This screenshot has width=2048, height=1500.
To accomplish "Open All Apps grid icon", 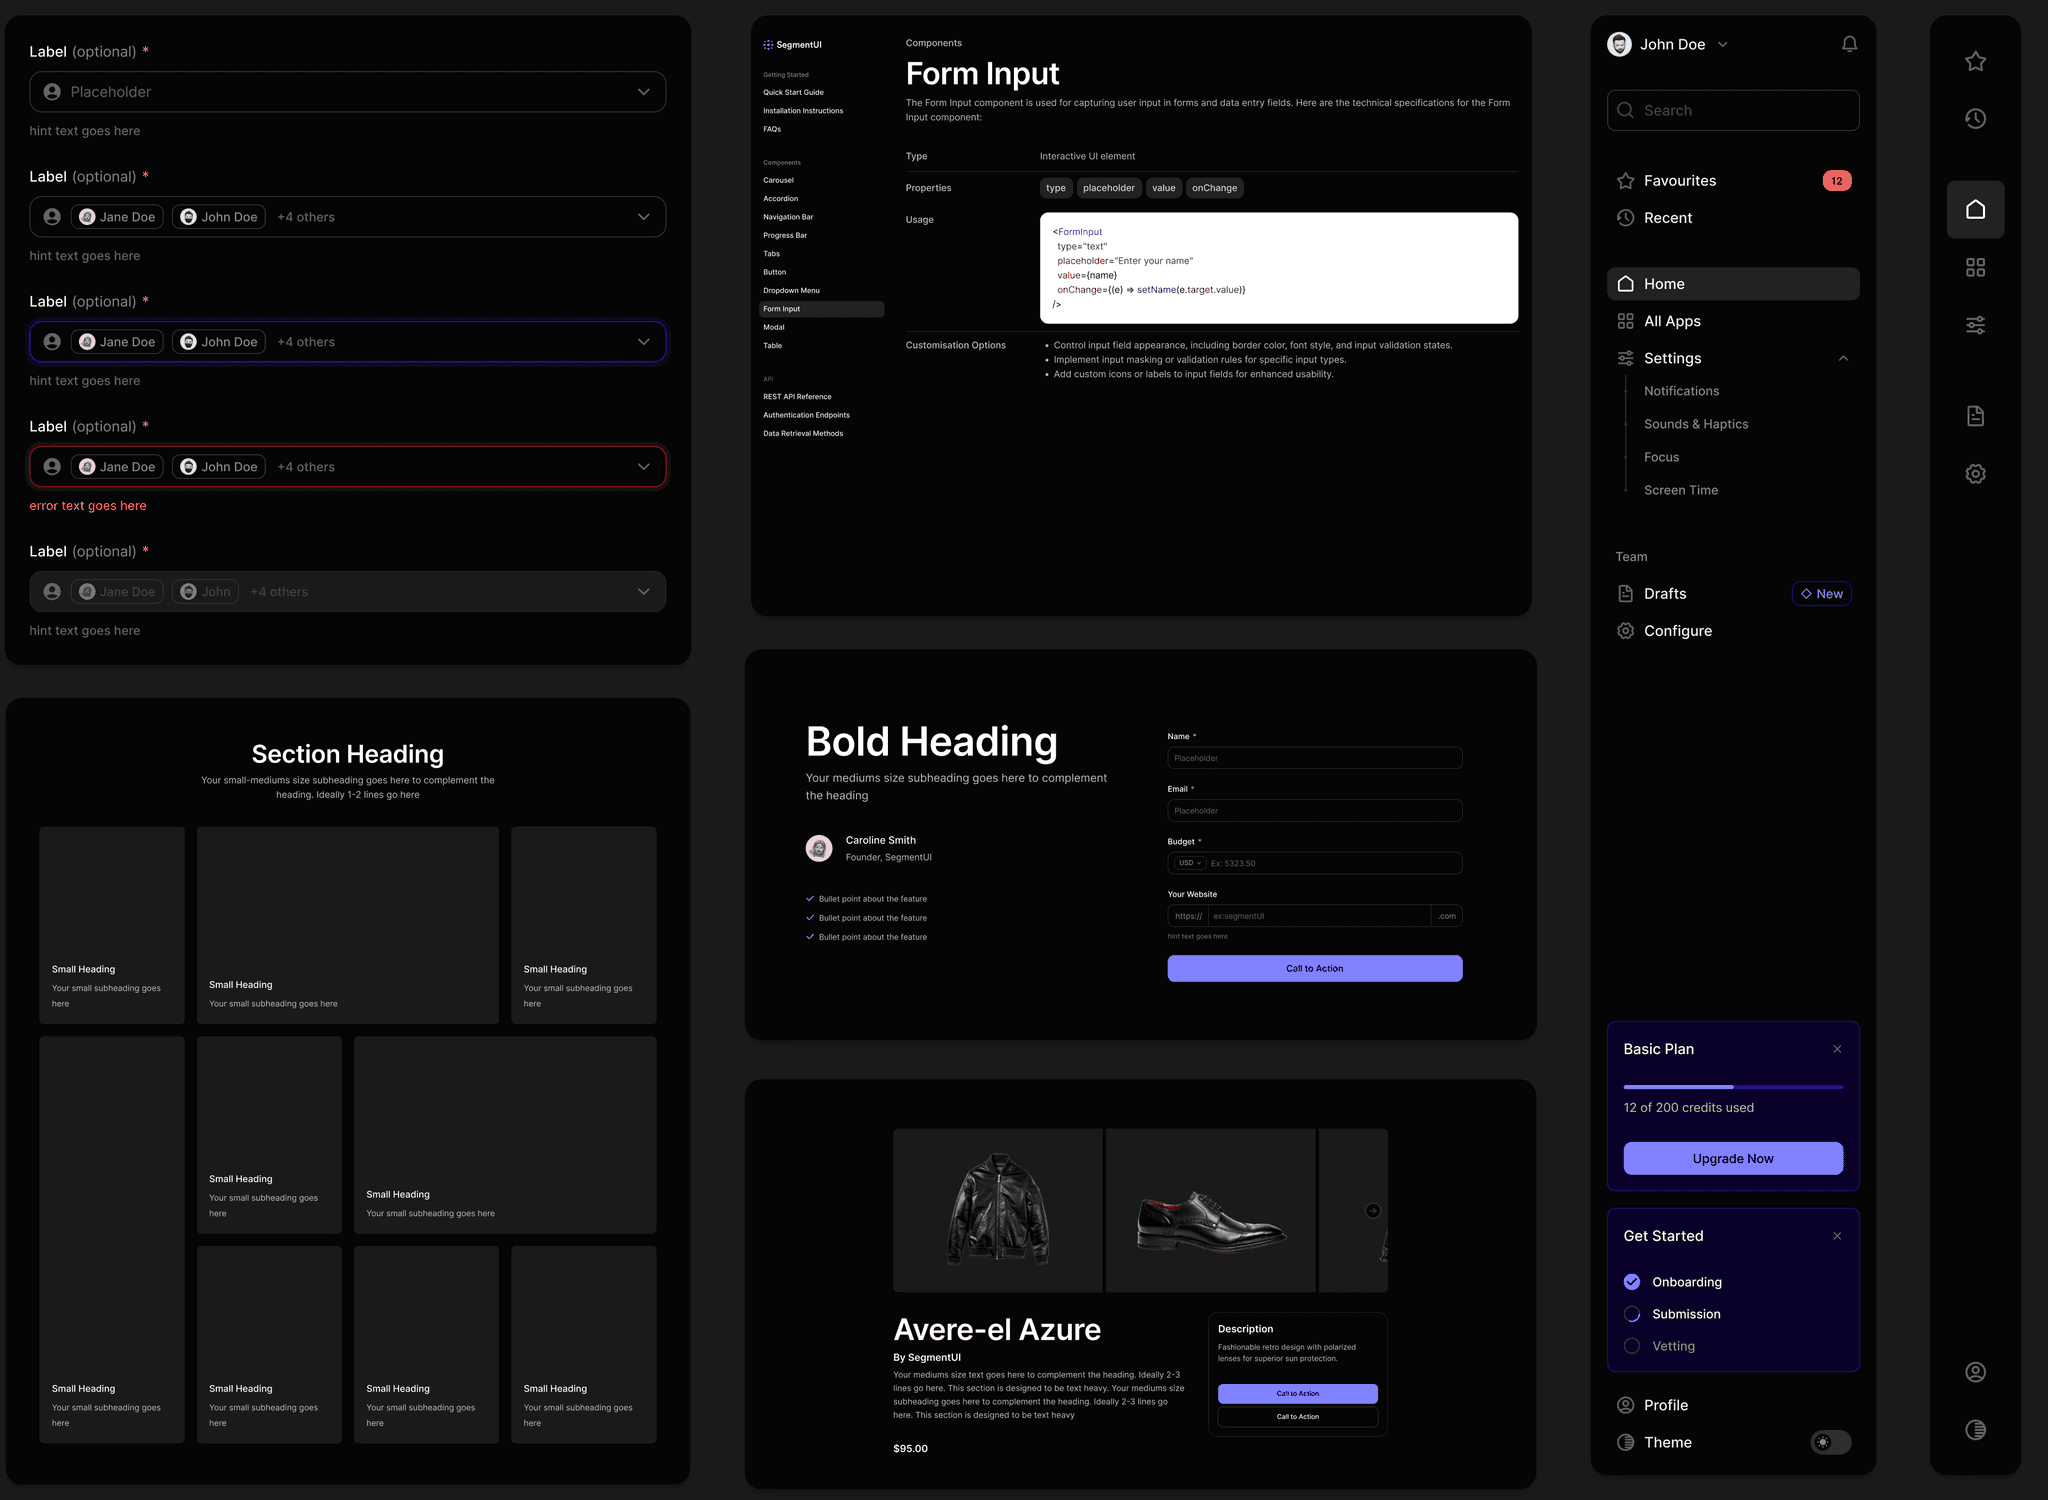I will pos(1626,321).
